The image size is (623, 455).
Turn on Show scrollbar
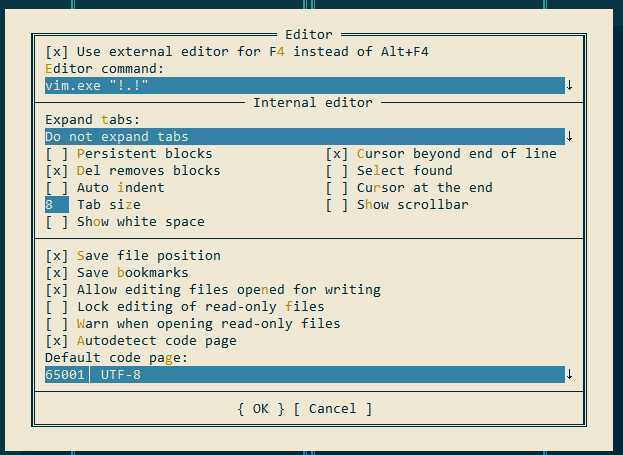[x=337, y=205]
